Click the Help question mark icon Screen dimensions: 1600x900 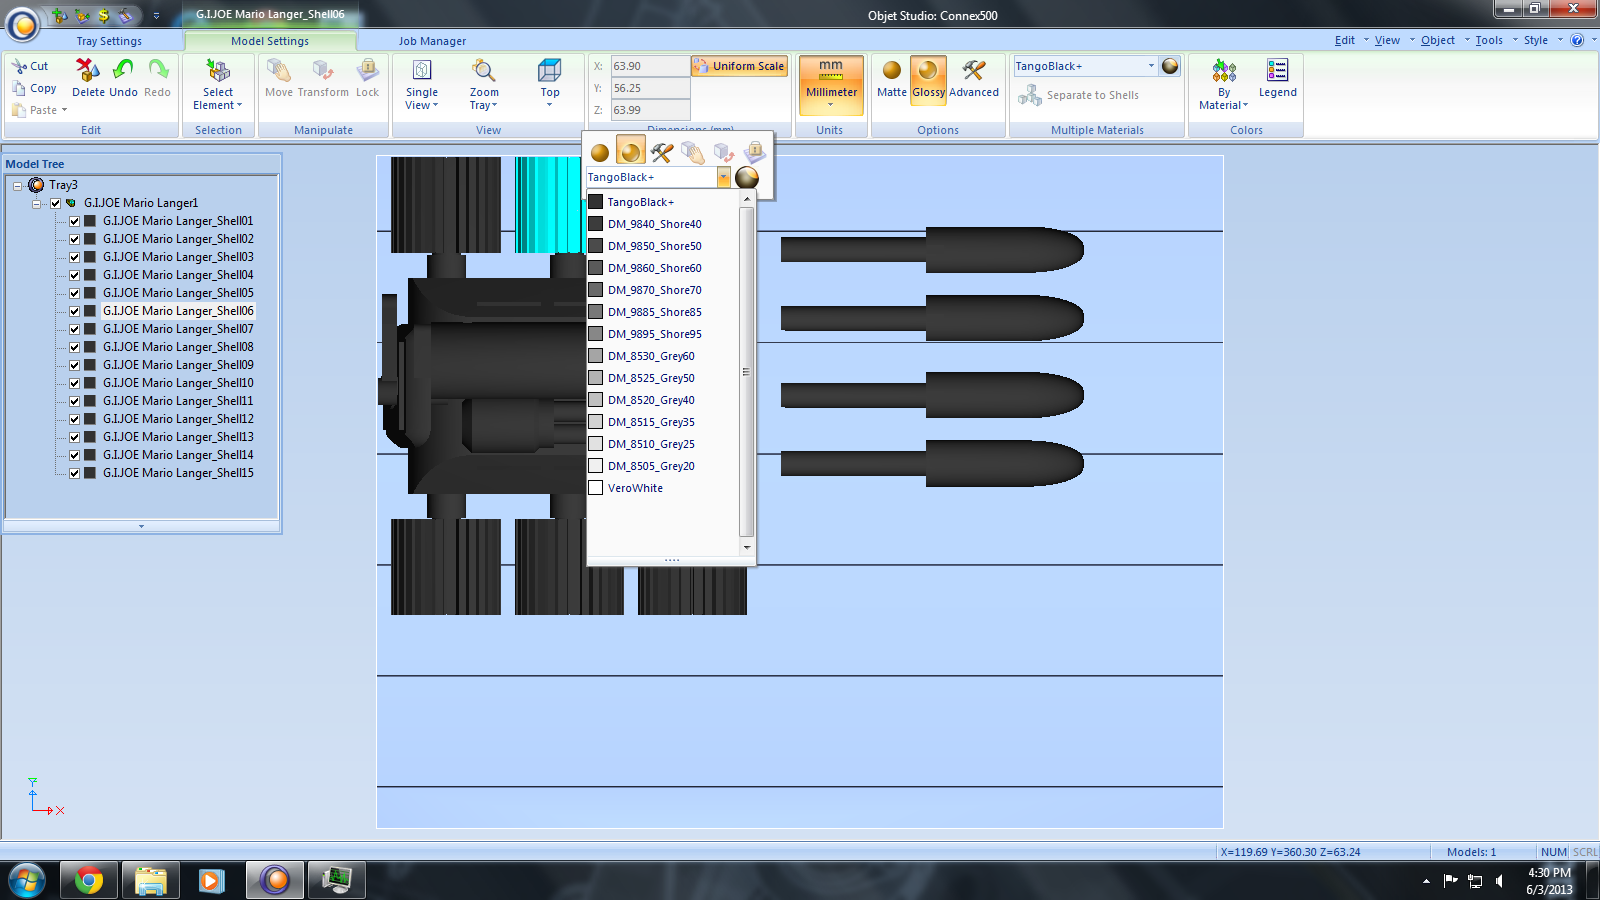[1577, 40]
